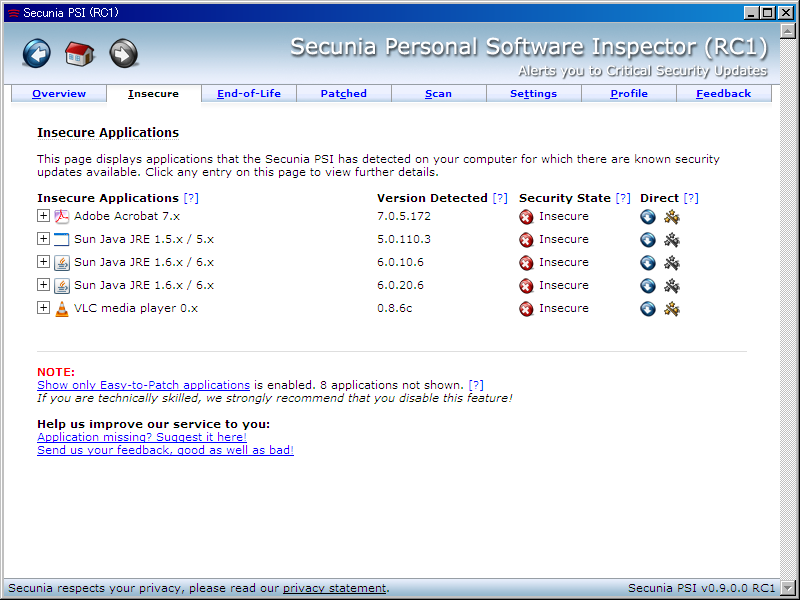Expand the Sun Java JRE 1.5.x / 5.x entry
Screen dimensions: 800x600
pos(43,239)
